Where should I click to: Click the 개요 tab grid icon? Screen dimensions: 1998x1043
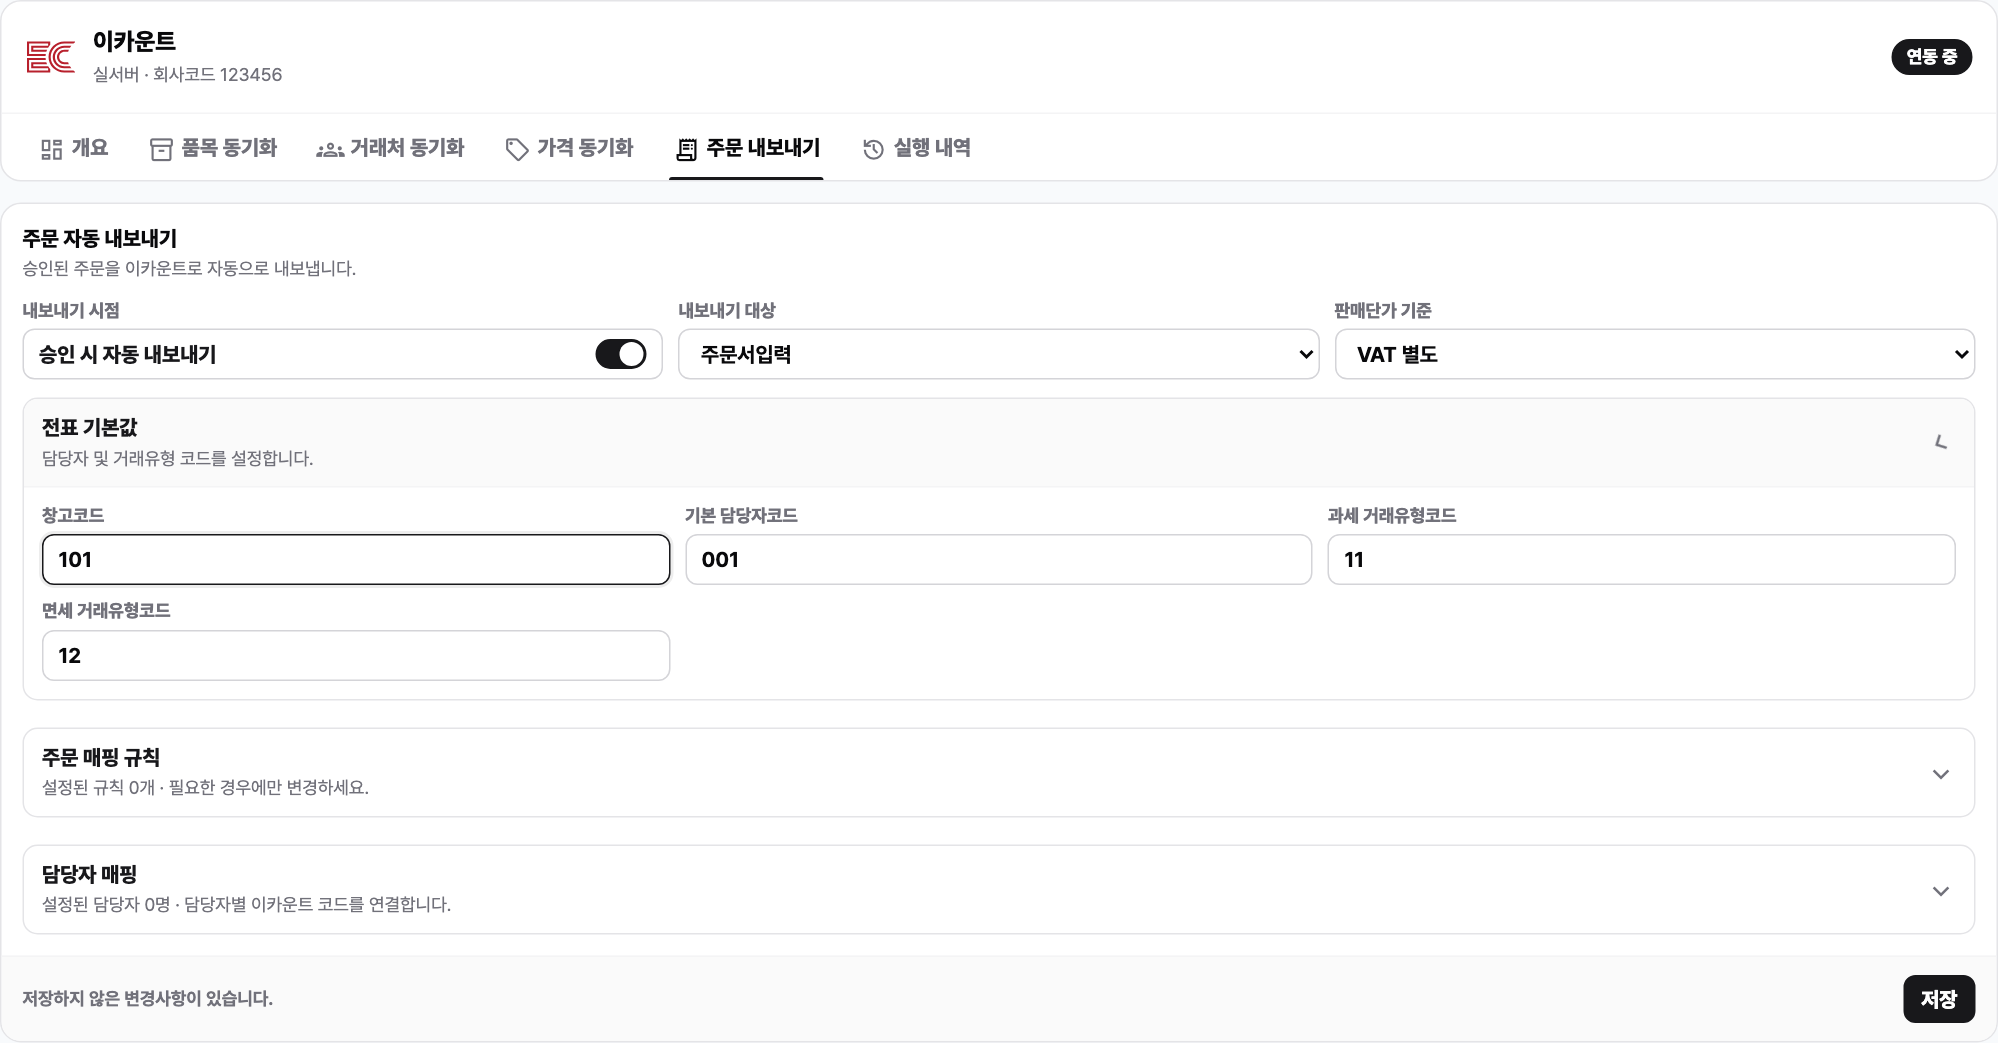pyautogui.click(x=52, y=149)
